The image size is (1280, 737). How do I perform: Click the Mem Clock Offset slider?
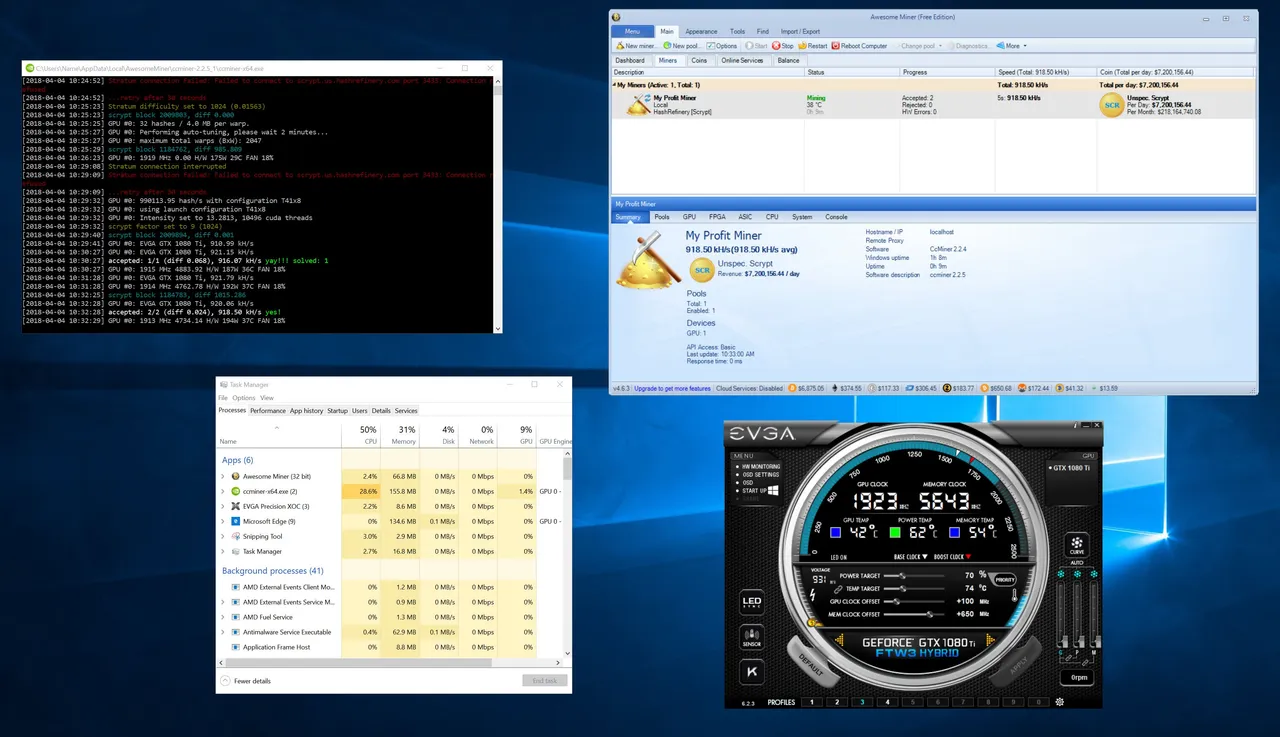click(x=916, y=614)
